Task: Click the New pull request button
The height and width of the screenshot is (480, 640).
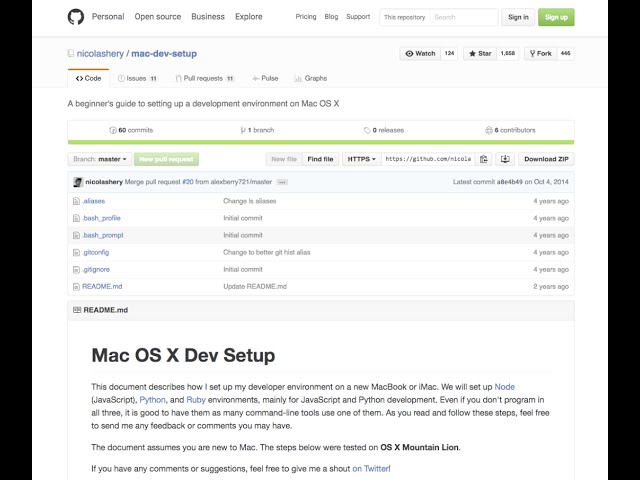Action: [167, 159]
